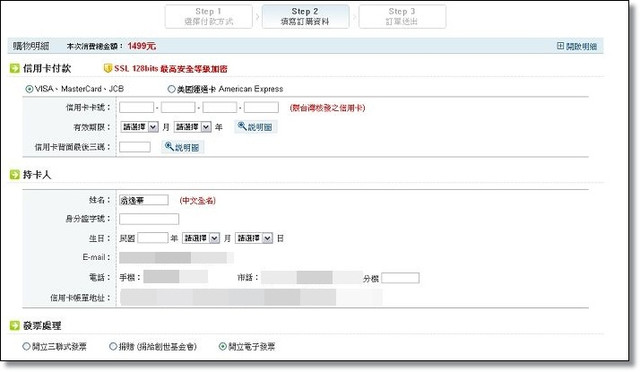Click the 身分證字號 ID number field
640x372 pixels.
coord(149,219)
